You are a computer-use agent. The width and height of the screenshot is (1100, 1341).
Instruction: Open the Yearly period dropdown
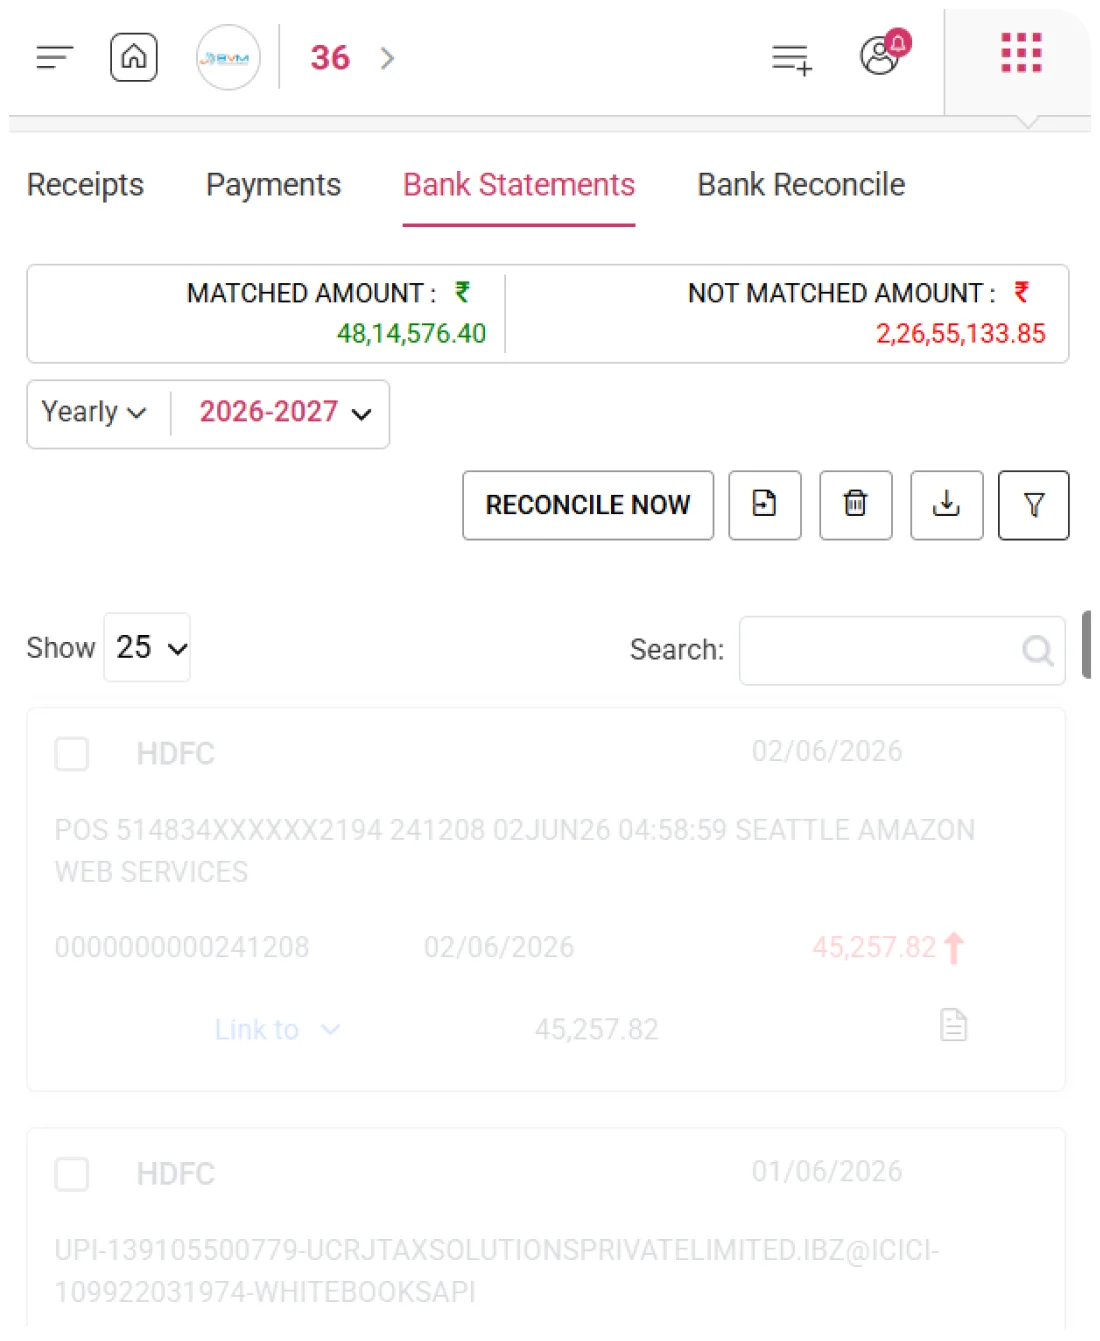tap(94, 412)
